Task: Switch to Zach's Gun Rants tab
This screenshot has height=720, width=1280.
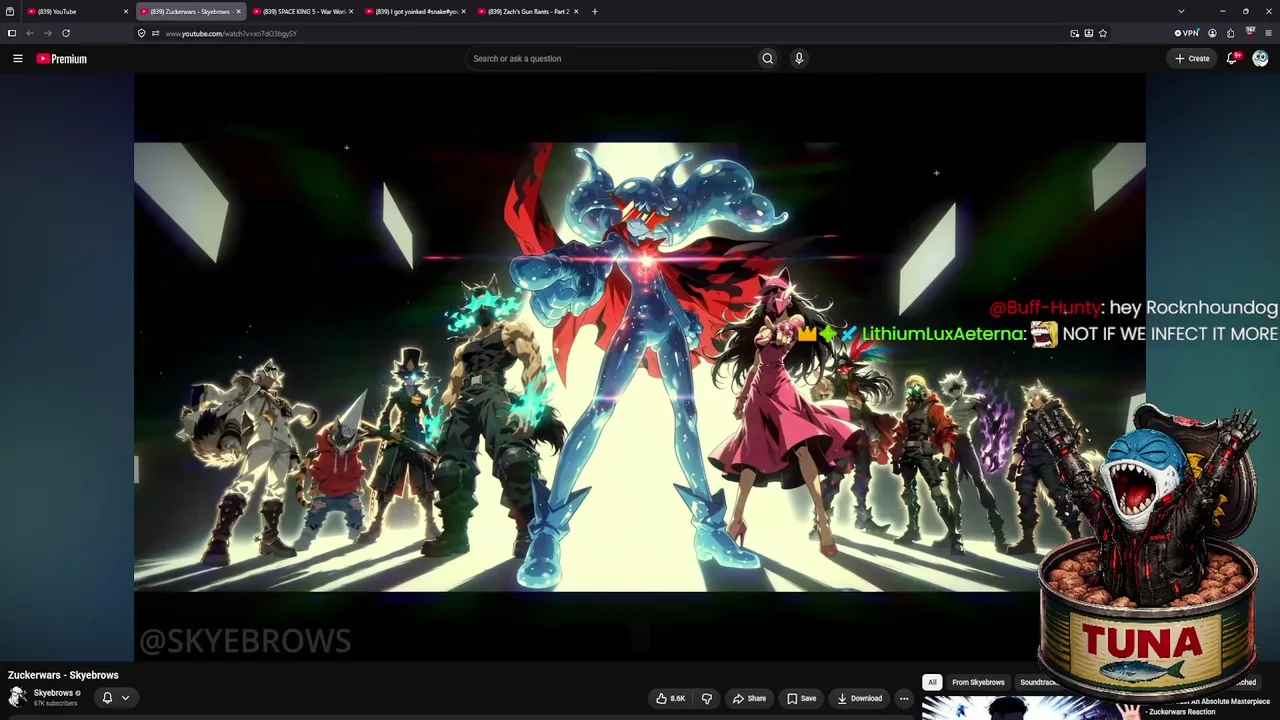Action: (528, 11)
